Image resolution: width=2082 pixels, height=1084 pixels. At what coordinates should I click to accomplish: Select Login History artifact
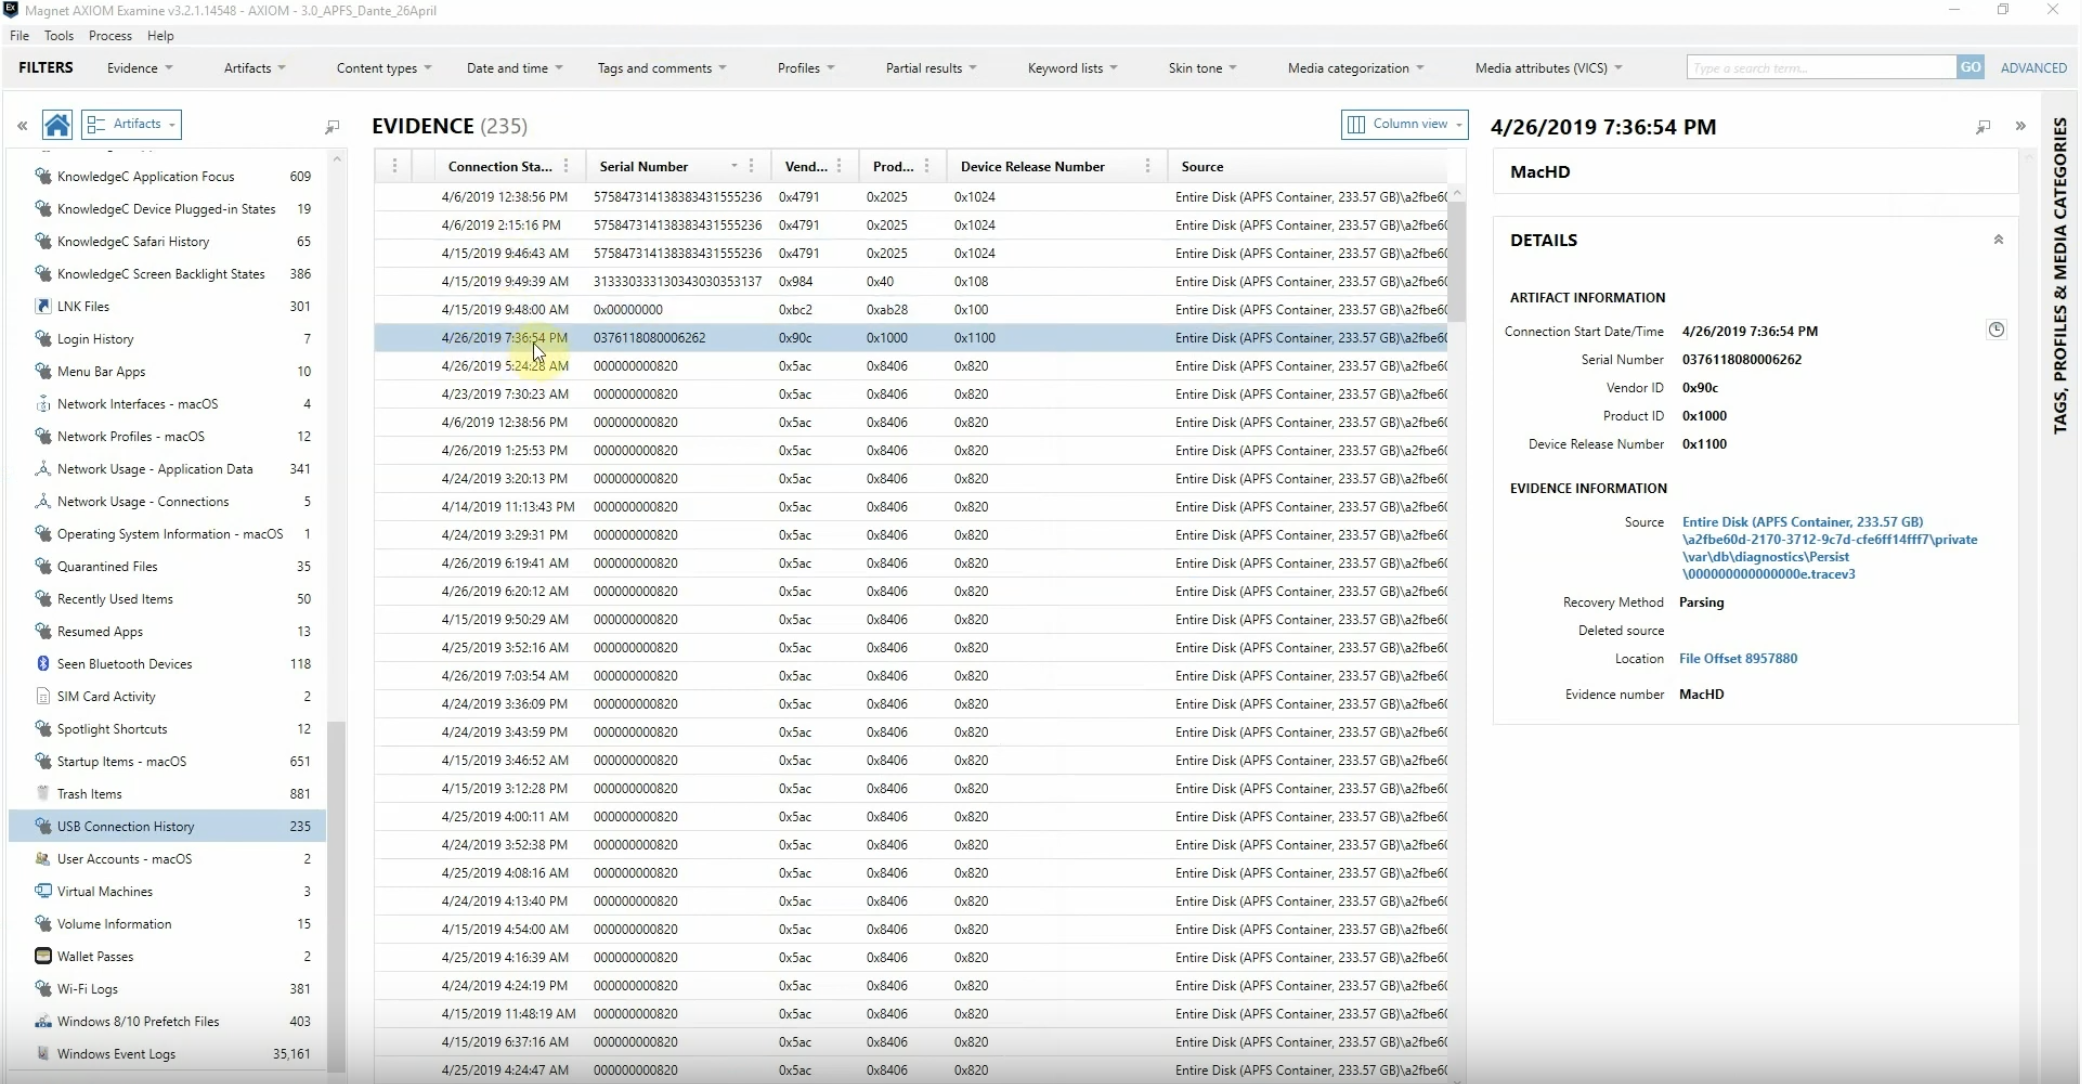tap(167, 339)
